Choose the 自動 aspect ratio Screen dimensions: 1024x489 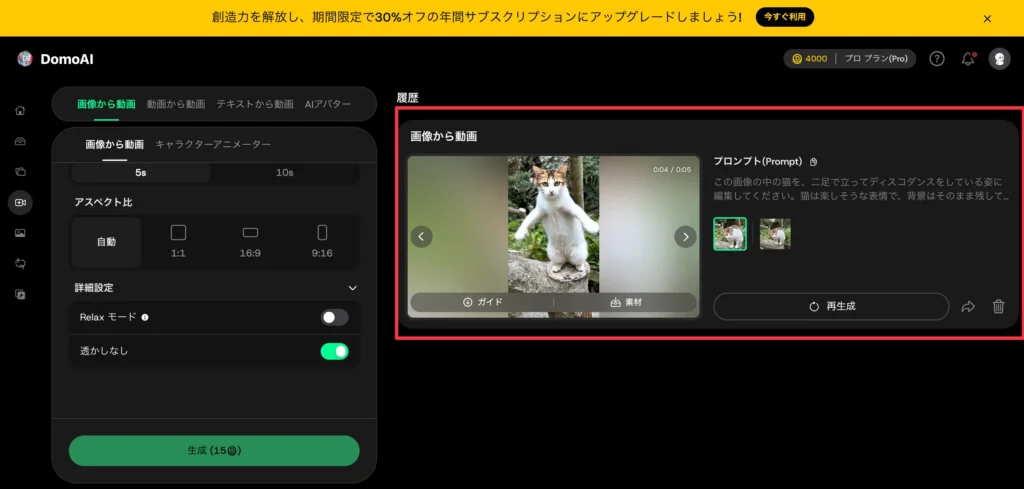pos(106,242)
